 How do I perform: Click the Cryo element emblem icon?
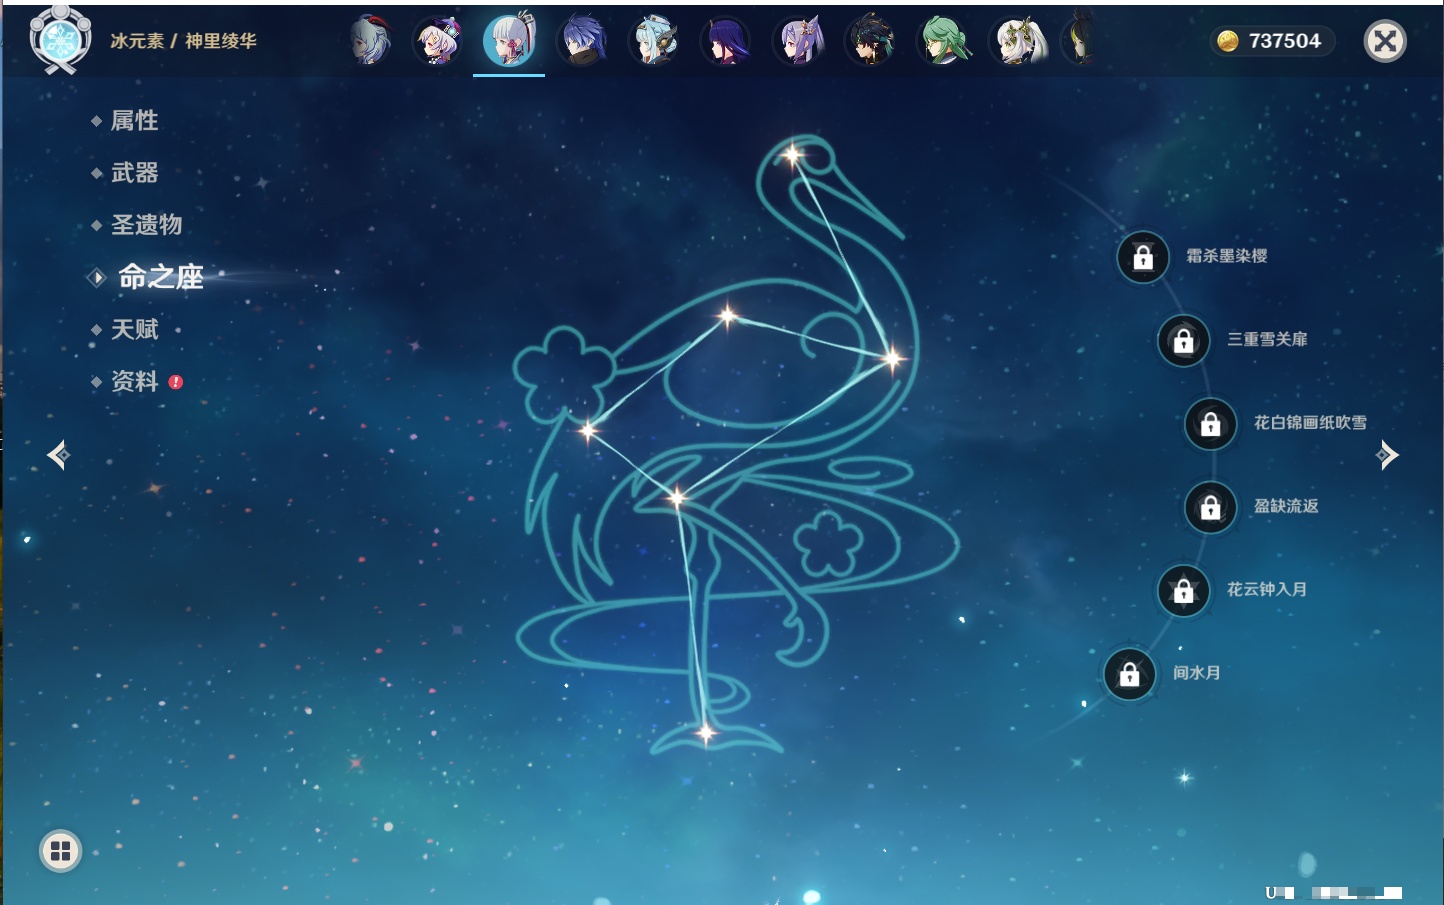pos(60,40)
